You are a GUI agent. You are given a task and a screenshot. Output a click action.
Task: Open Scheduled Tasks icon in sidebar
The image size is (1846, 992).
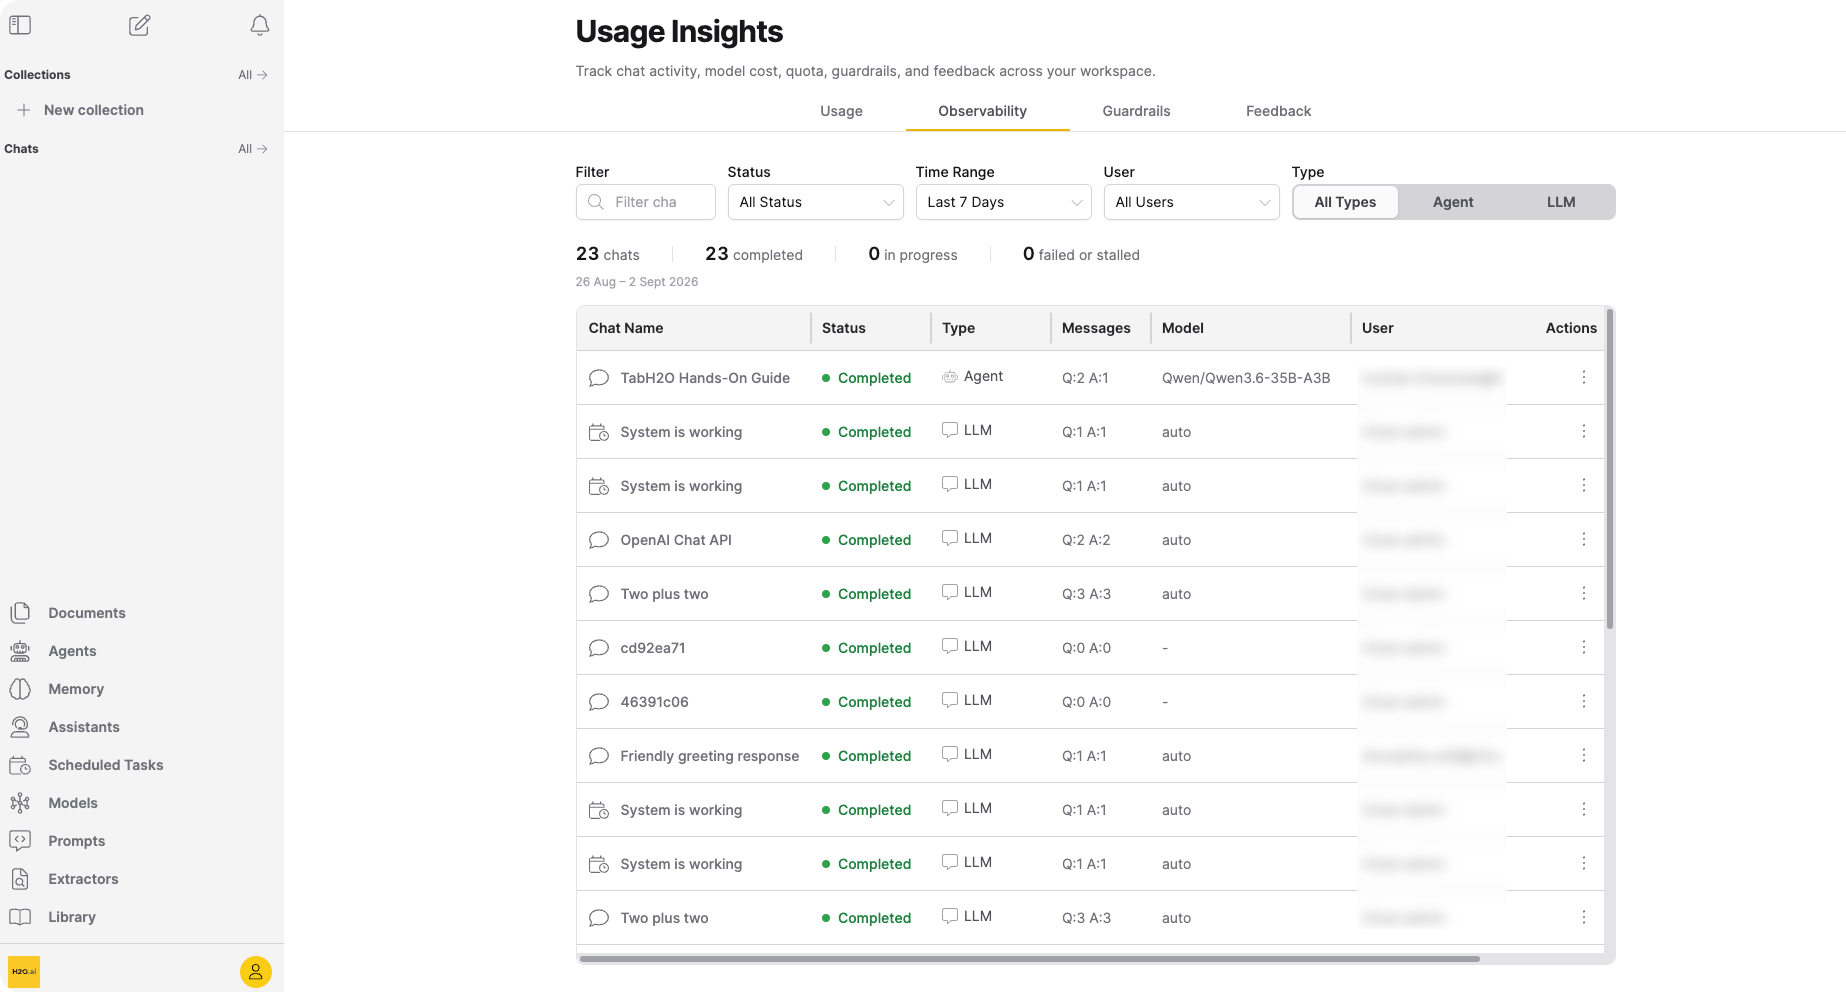click(x=20, y=765)
